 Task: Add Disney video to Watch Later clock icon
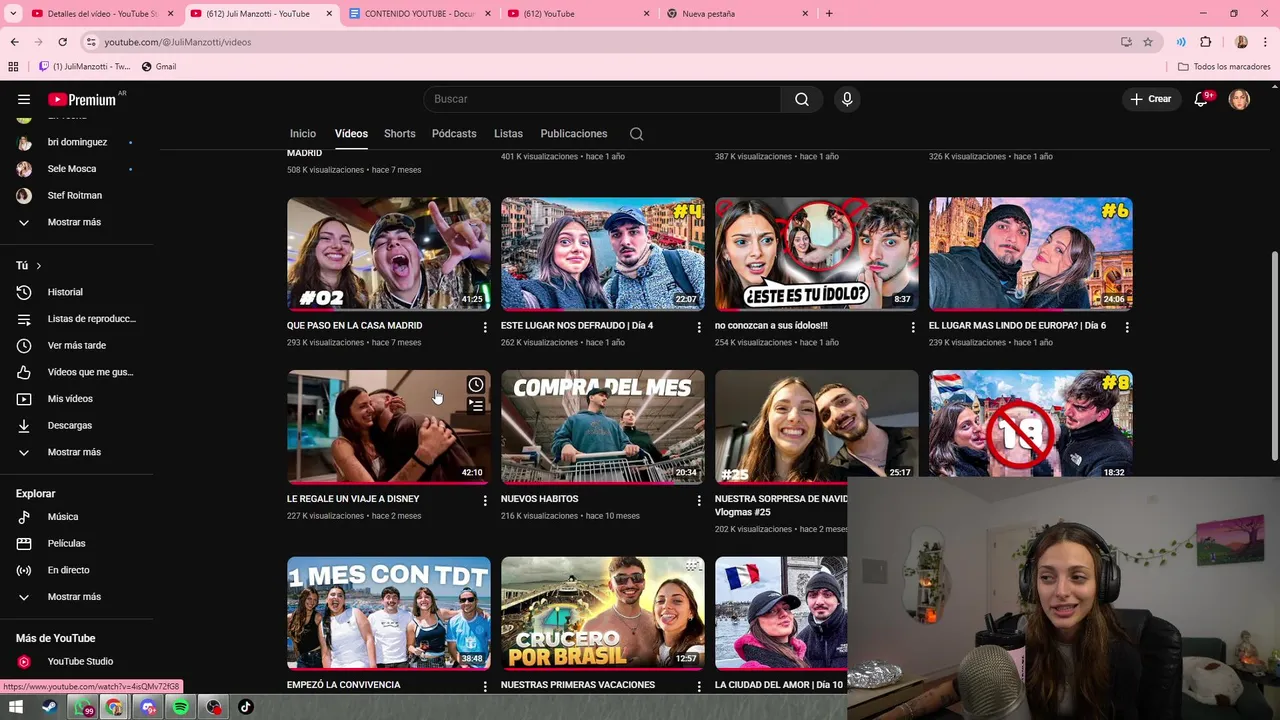click(x=476, y=385)
